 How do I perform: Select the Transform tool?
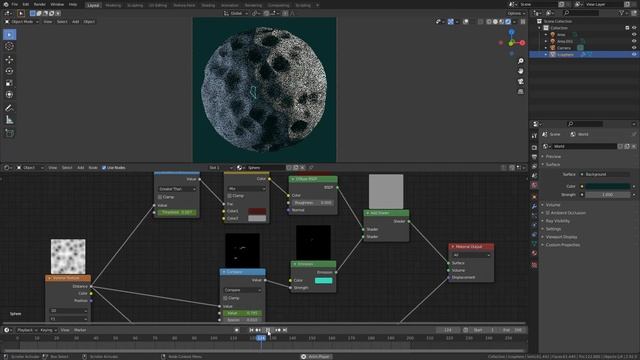[9, 95]
